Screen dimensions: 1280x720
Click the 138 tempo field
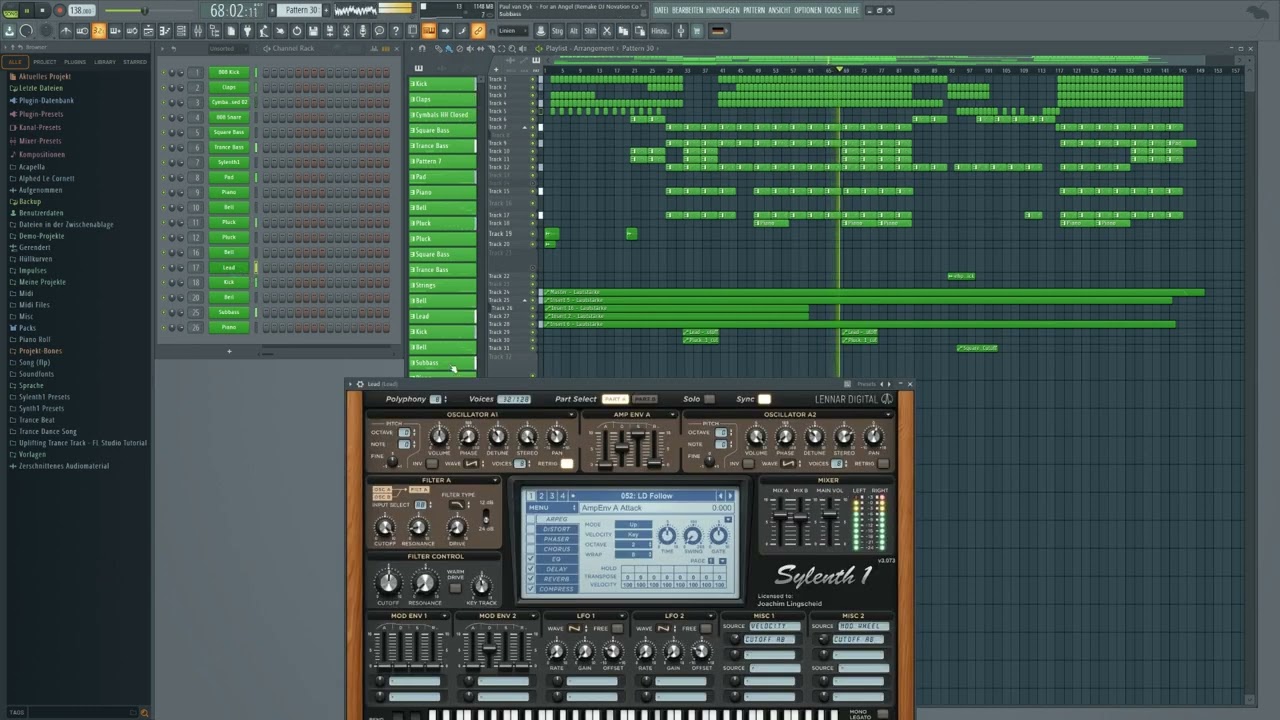pyautogui.click(x=82, y=10)
